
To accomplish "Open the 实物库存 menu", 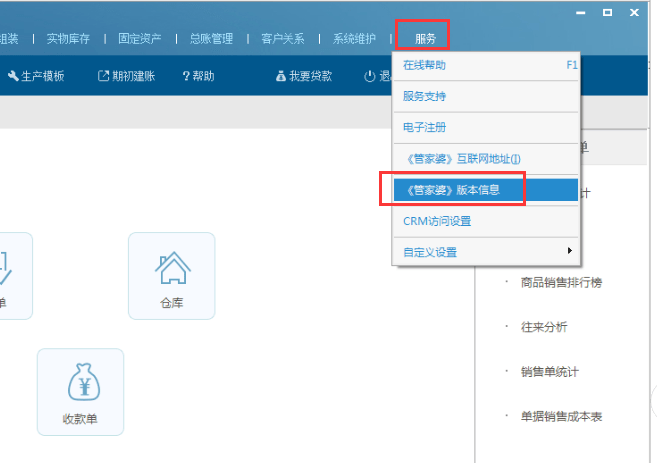I will pyautogui.click(x=68, y=39).
